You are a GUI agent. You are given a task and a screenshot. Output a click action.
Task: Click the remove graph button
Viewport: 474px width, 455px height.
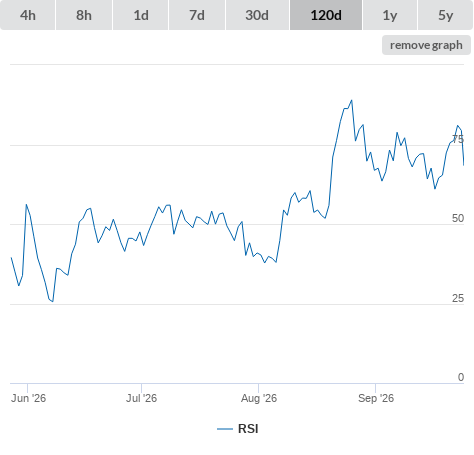tap(426, 45)
